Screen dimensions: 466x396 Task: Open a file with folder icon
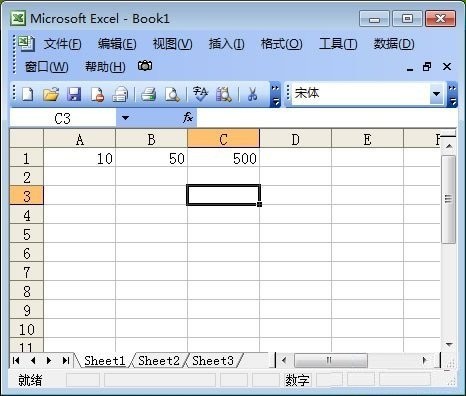click(x=51, y=94)
